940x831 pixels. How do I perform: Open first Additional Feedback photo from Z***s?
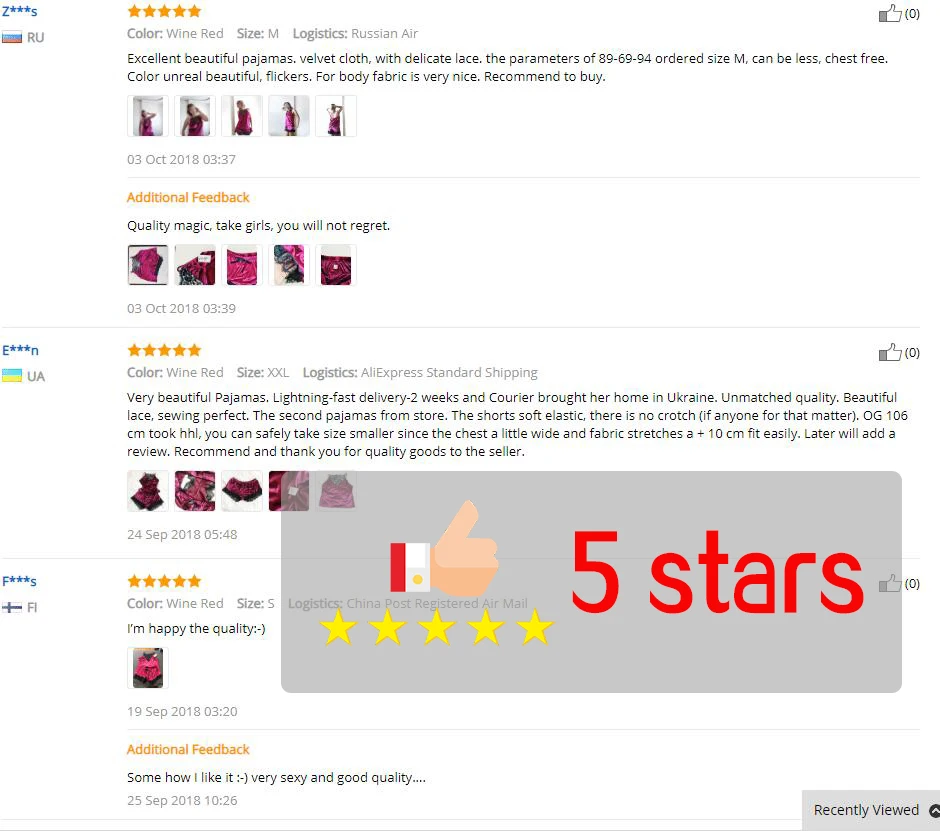(x=147, y=265)
